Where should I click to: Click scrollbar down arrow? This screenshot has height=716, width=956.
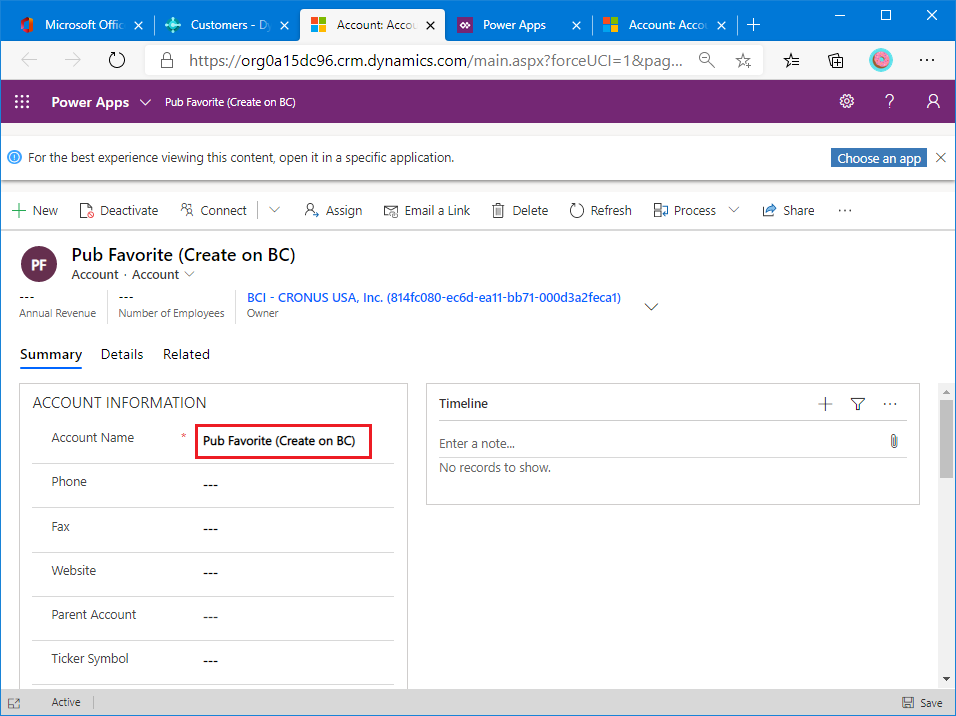tap(946, 679)
